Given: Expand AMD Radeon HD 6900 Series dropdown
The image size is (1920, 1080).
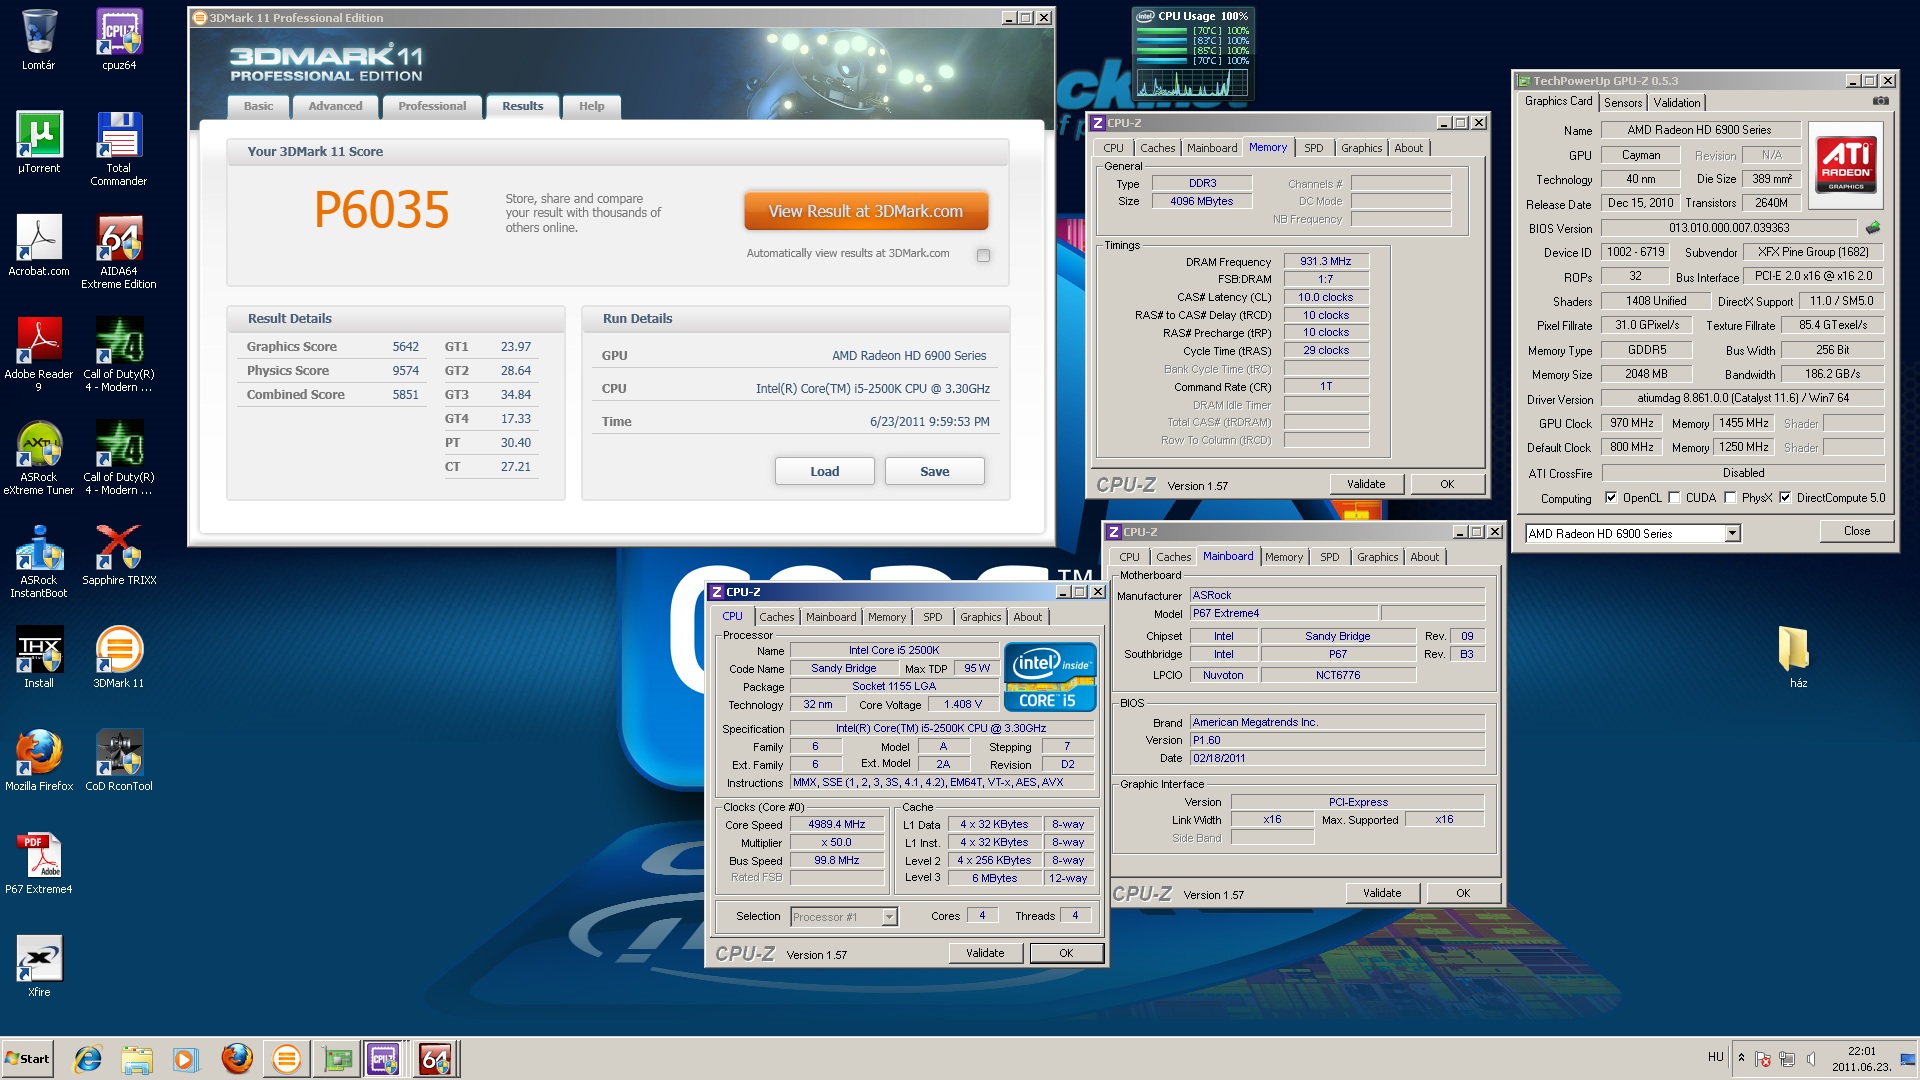Looking at the screenshot, I should point(1732,534).
